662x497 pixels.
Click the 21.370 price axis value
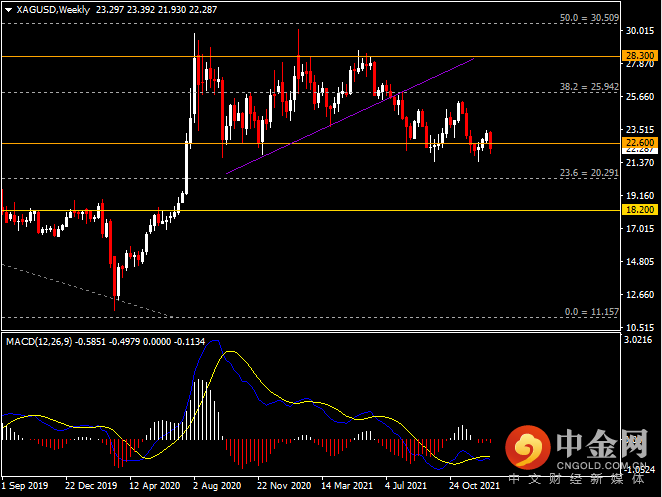[640, 162]
